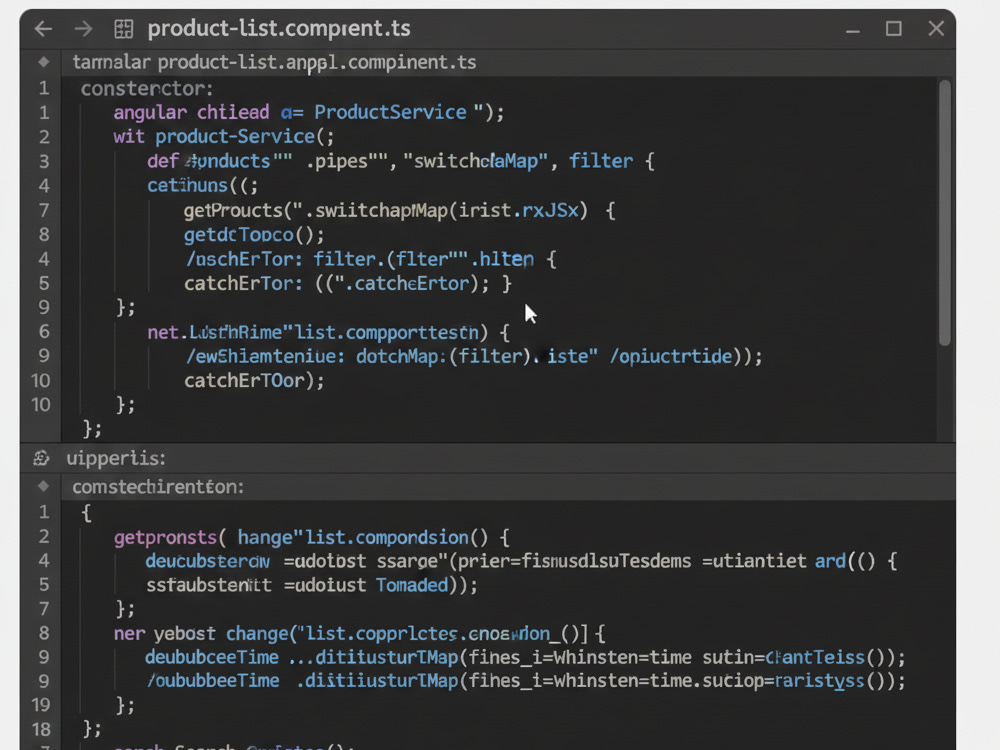1000x750 pixels.
Task: Click the catchErTor: catcheErtor line
Action: click(348, 283)
